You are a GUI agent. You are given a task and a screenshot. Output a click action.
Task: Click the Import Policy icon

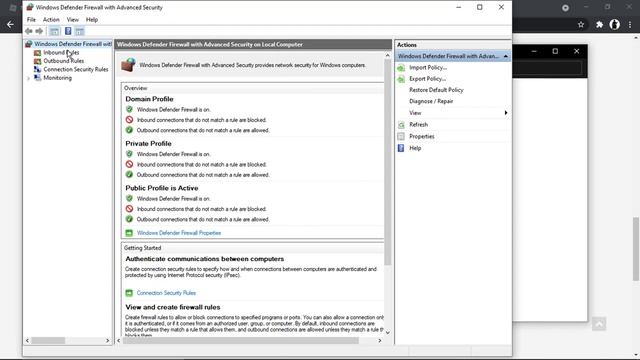pos(401,68)
